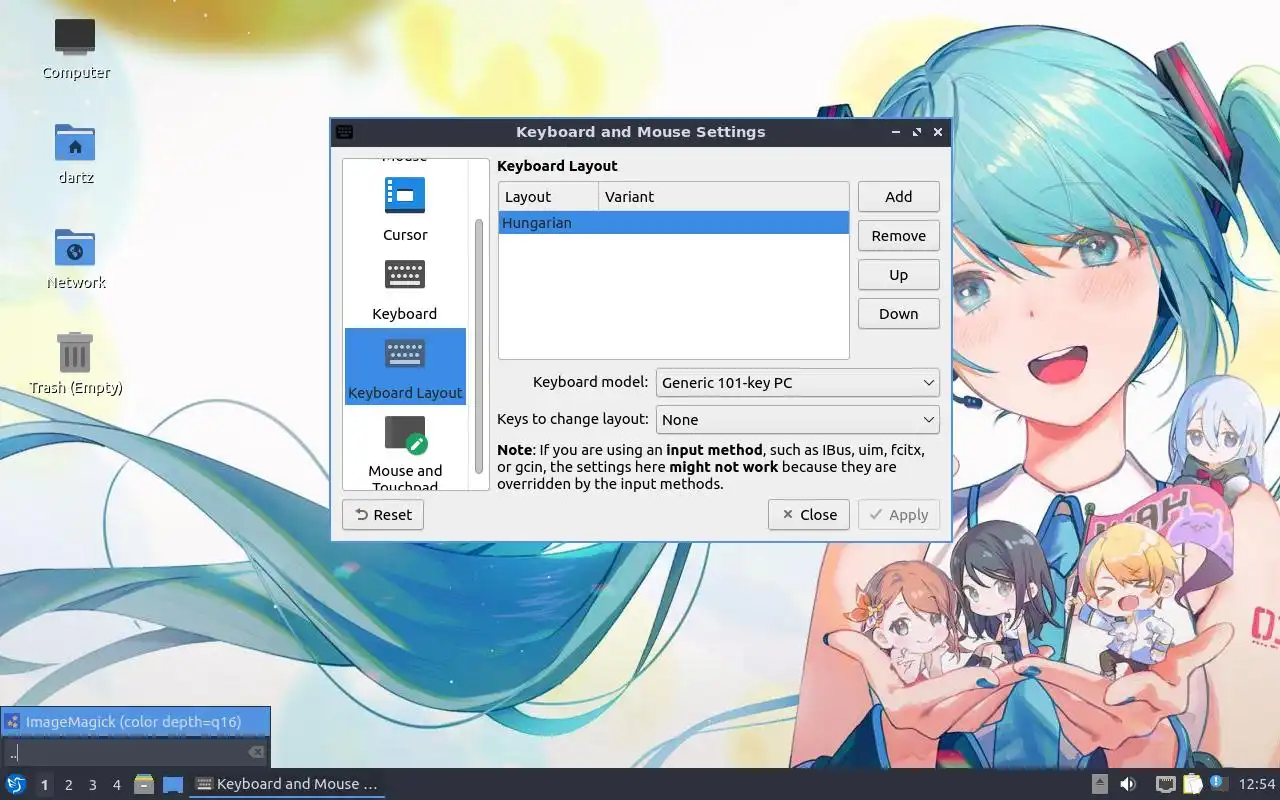The height and width of the screenshot is (800, 1280).
Task: Open the clipboard manager tray icon
Action: [x=1192, y=784]
